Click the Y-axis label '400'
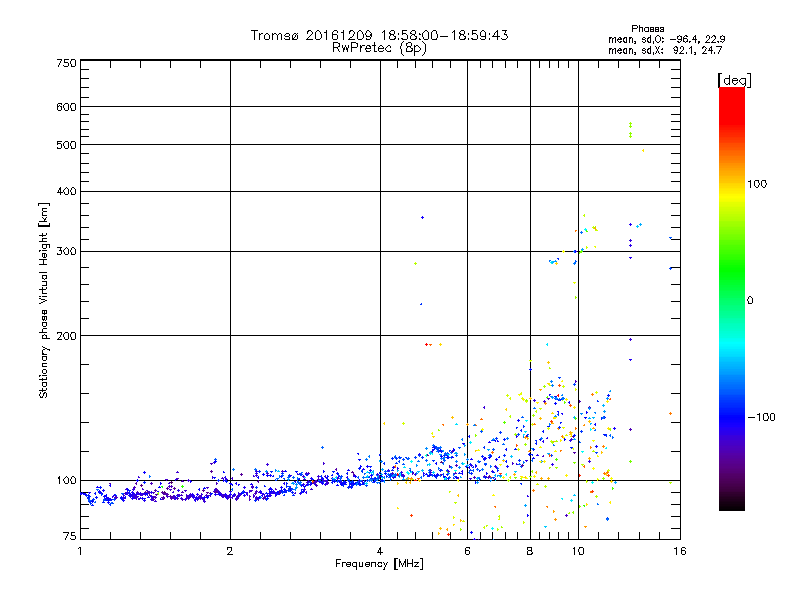This screenshot has width=800, height=600. (67, 191)
